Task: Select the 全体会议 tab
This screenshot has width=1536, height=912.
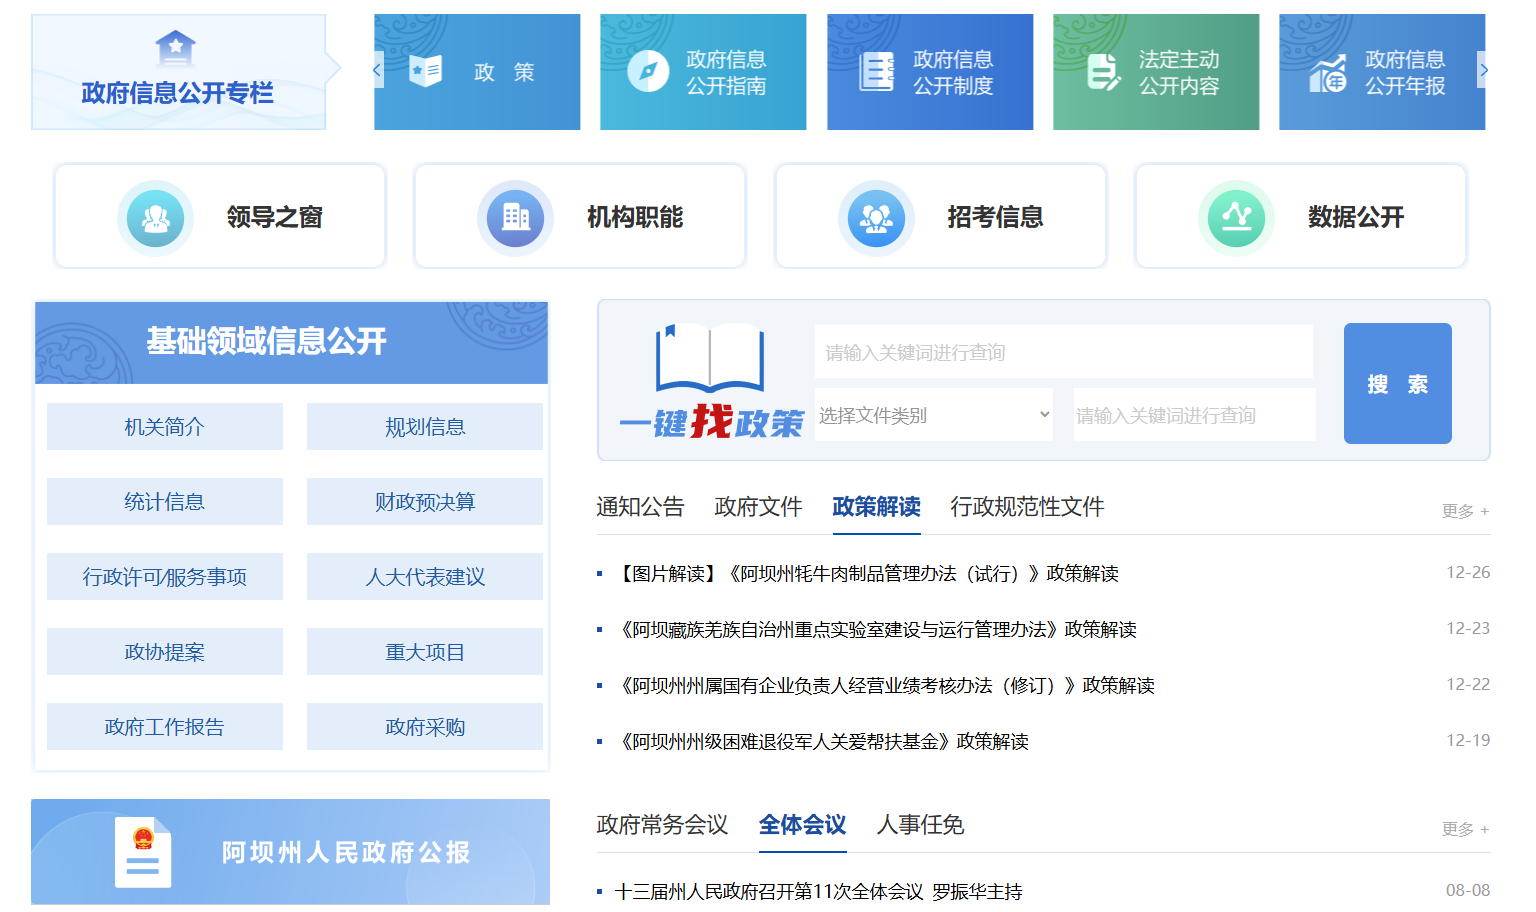Action: pos(802,825)
